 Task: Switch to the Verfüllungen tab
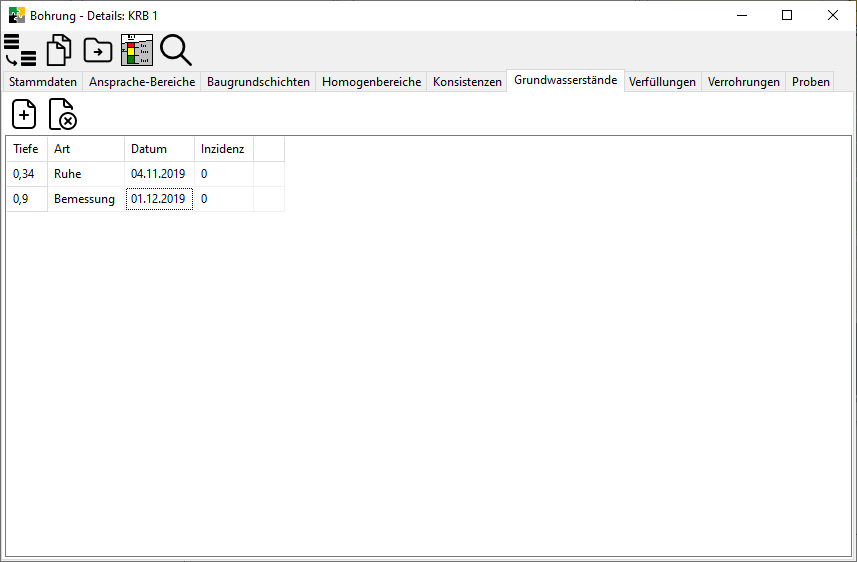662,82
